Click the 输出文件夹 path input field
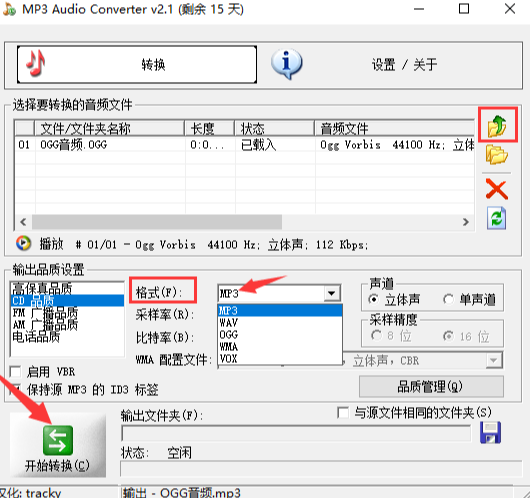 tap(296, 433)
